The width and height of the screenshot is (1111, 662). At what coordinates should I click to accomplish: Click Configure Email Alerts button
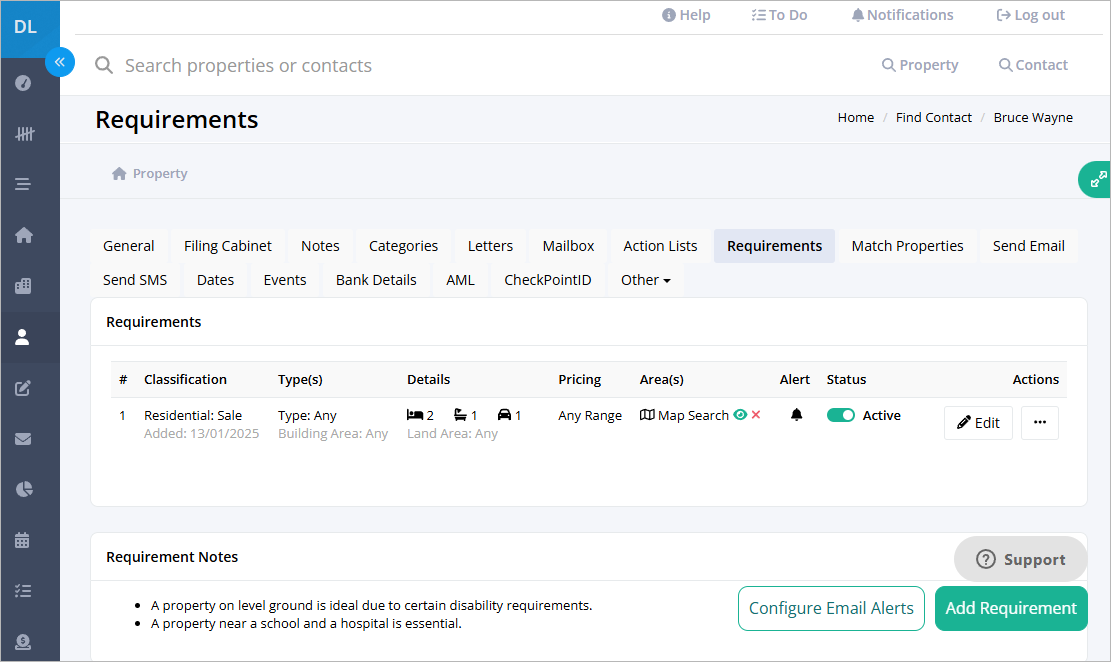click(831, 608)
